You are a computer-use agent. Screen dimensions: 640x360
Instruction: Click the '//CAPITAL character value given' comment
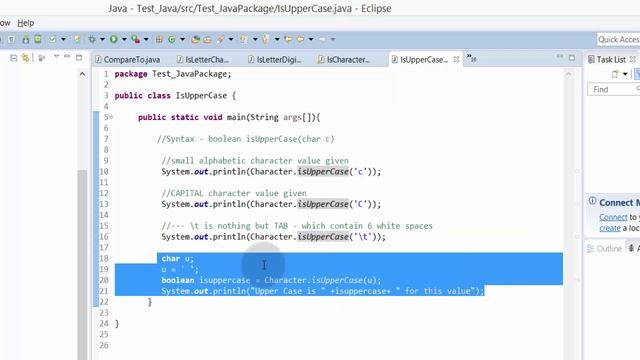click(x=234, y=193)
